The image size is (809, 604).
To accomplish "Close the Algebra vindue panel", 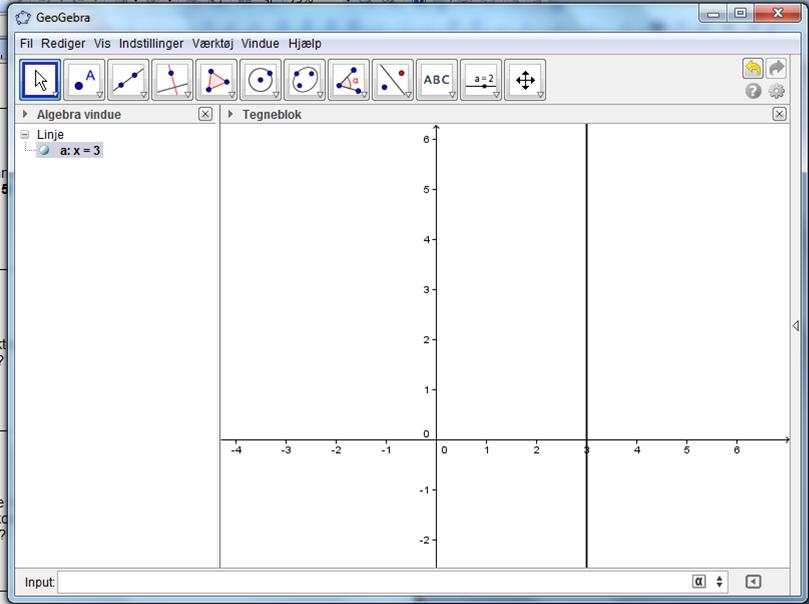I will 205,114.
